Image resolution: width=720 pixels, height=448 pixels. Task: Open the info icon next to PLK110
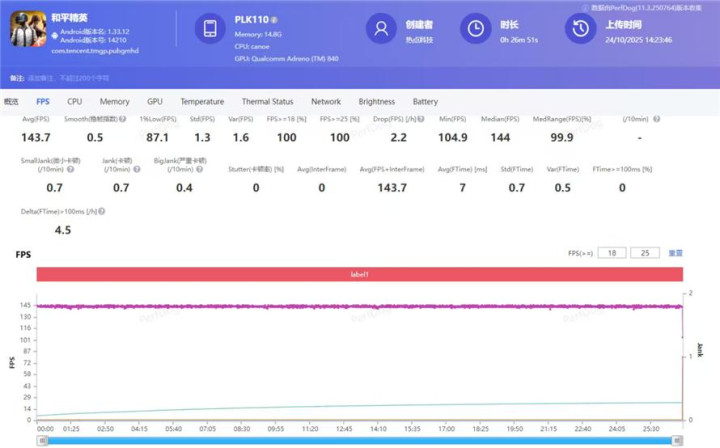tap(274, 20)
